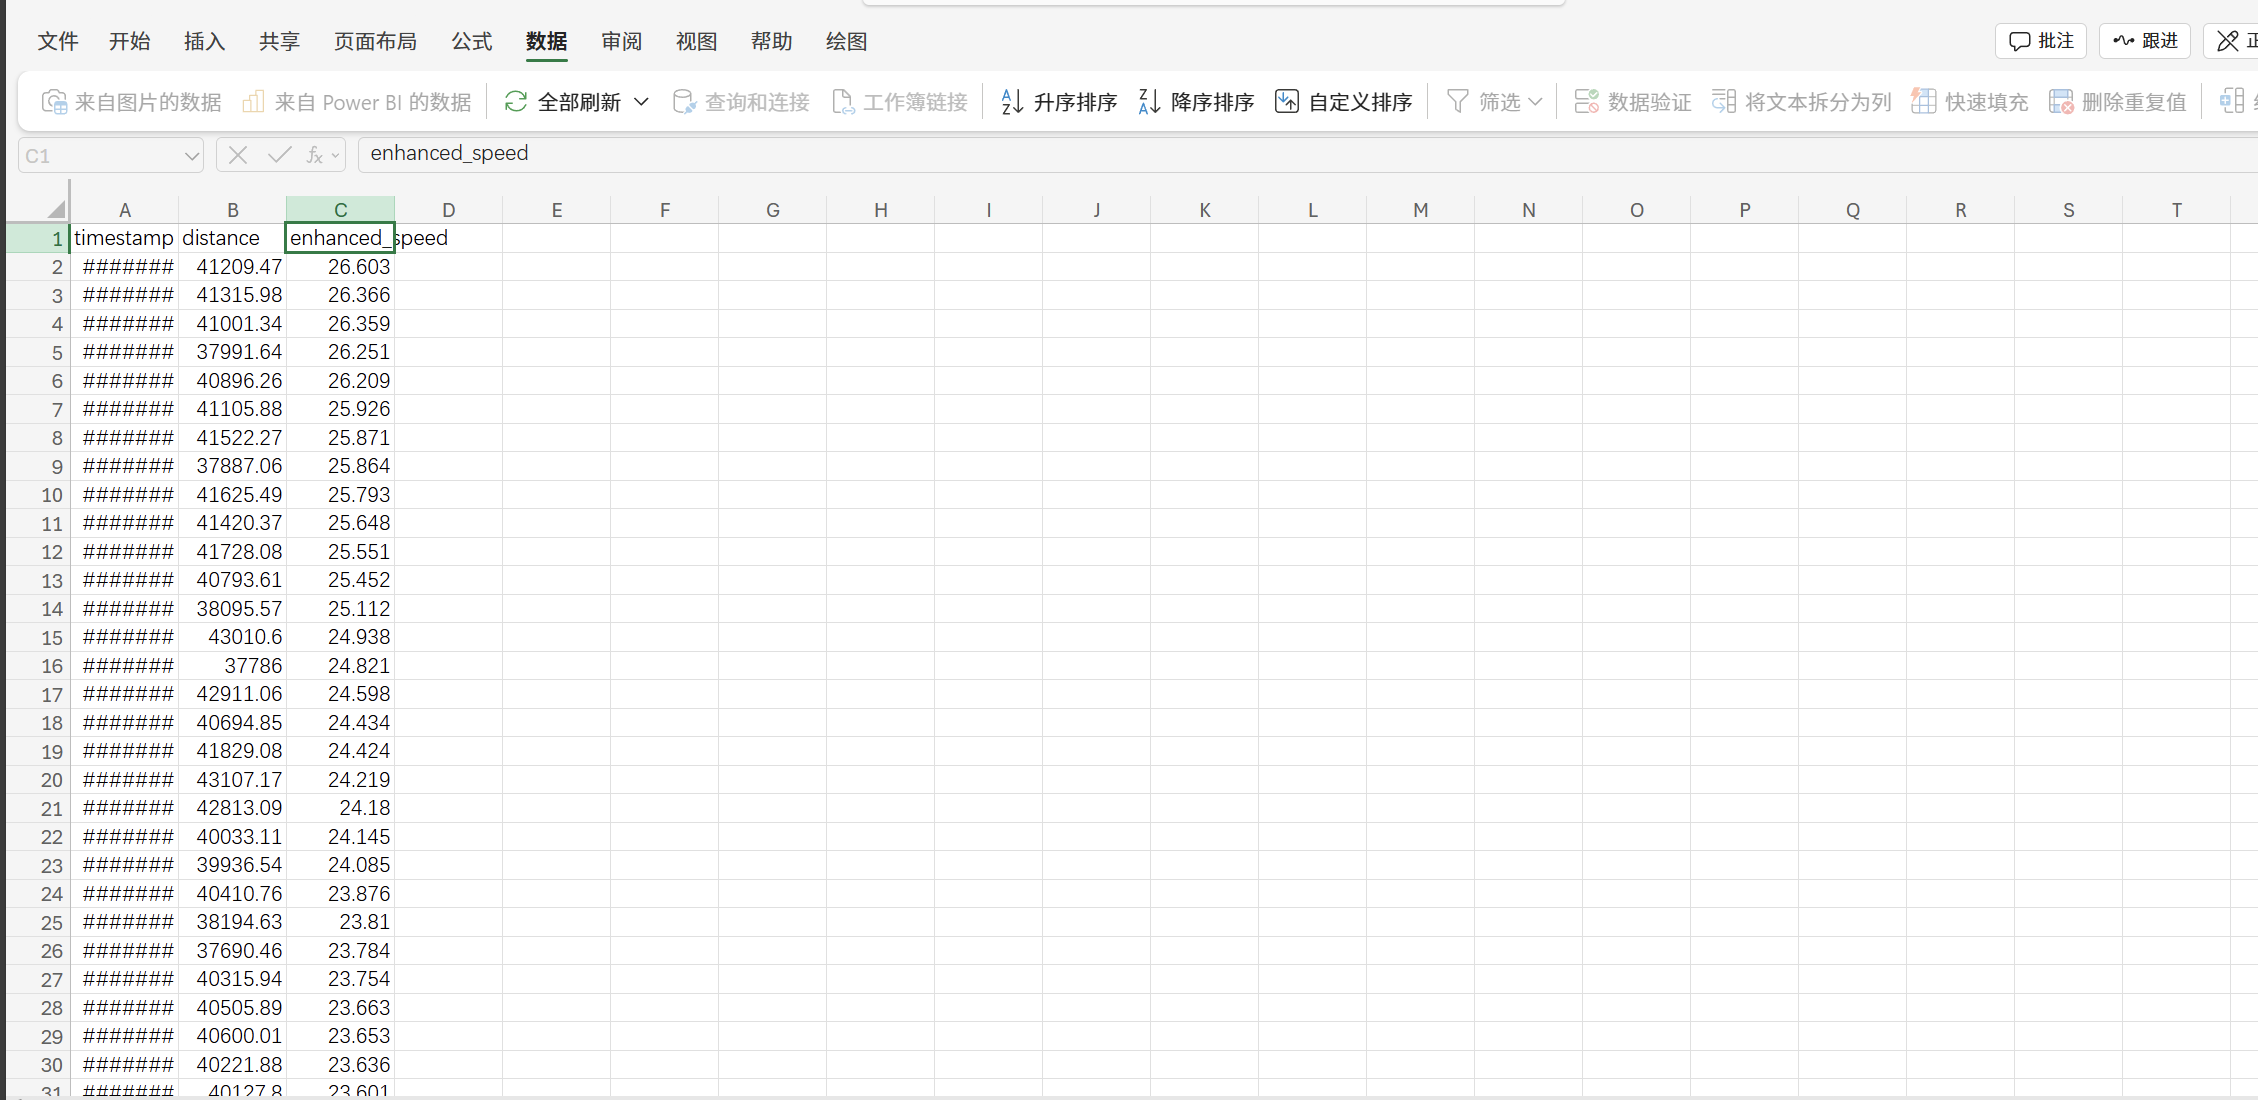Open the 文件 menu

point(58,41)
